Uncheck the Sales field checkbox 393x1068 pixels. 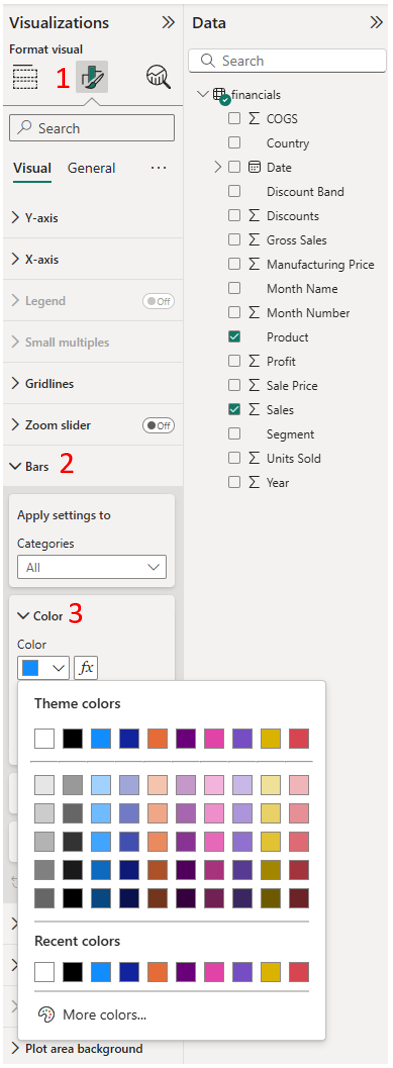click(234, 410)
